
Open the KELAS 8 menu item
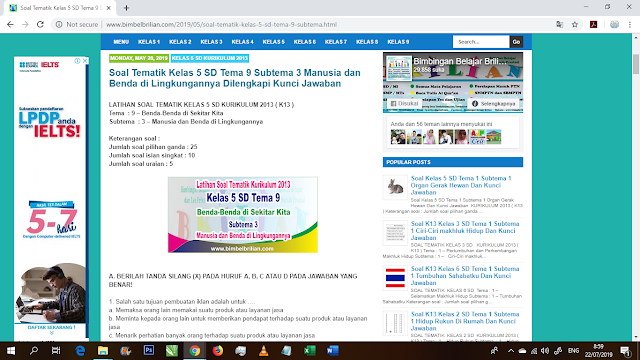pyautogui.click(x=367, y=42)
